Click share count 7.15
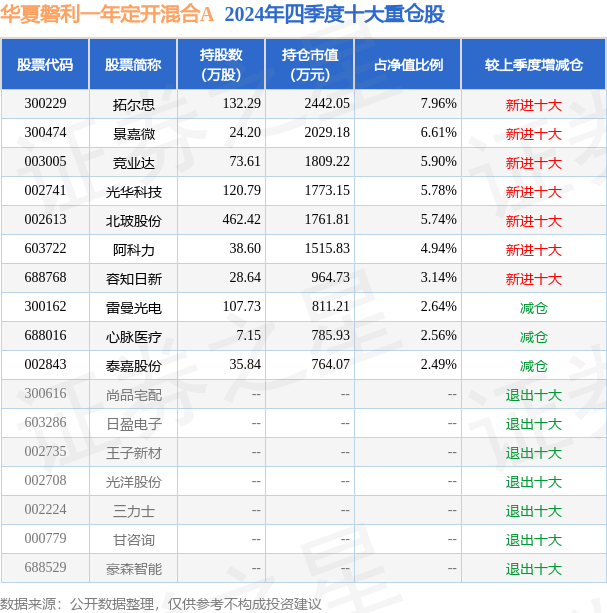The width and height of the screenshot is (607, 613). click(x=249, y=335)
